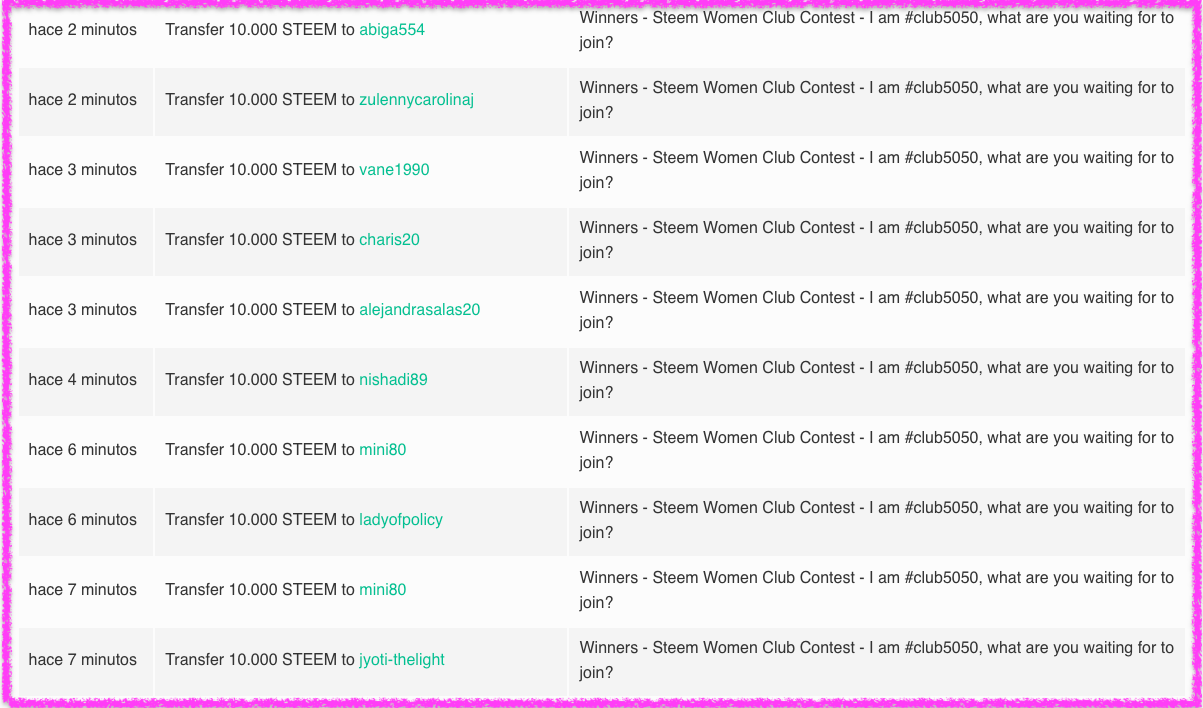Click the Winners memo for the nishadi89 transfer
This screenshot has height=708, width=1203.
(877, 380)
